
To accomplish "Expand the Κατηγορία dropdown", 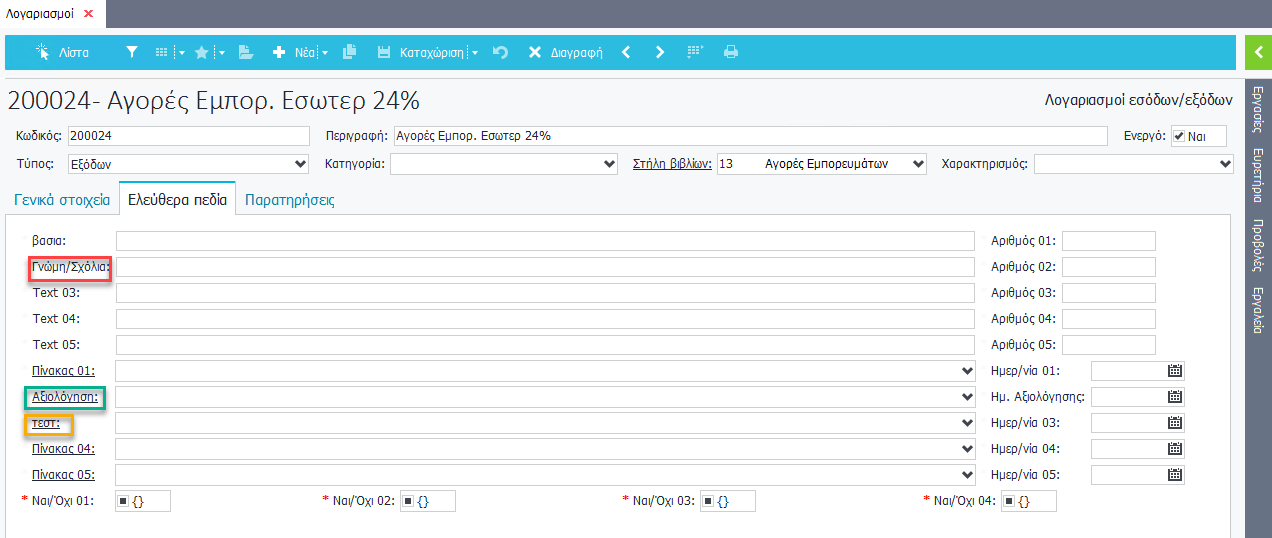I will tap(503, 164).
